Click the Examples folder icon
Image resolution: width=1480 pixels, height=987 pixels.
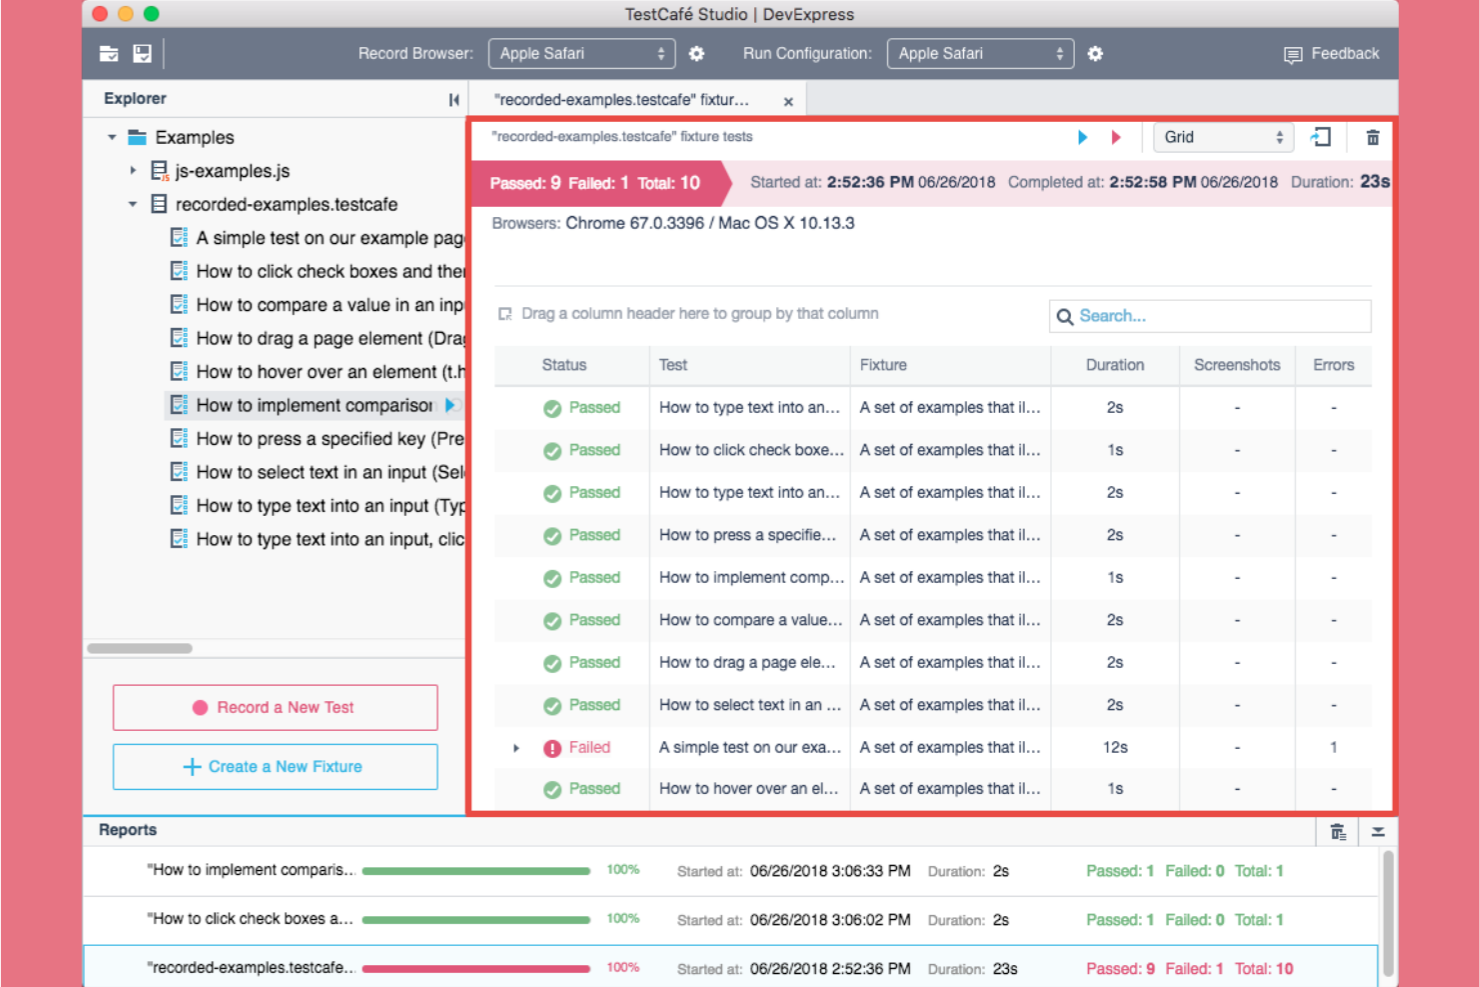click(x=137, y=137)
